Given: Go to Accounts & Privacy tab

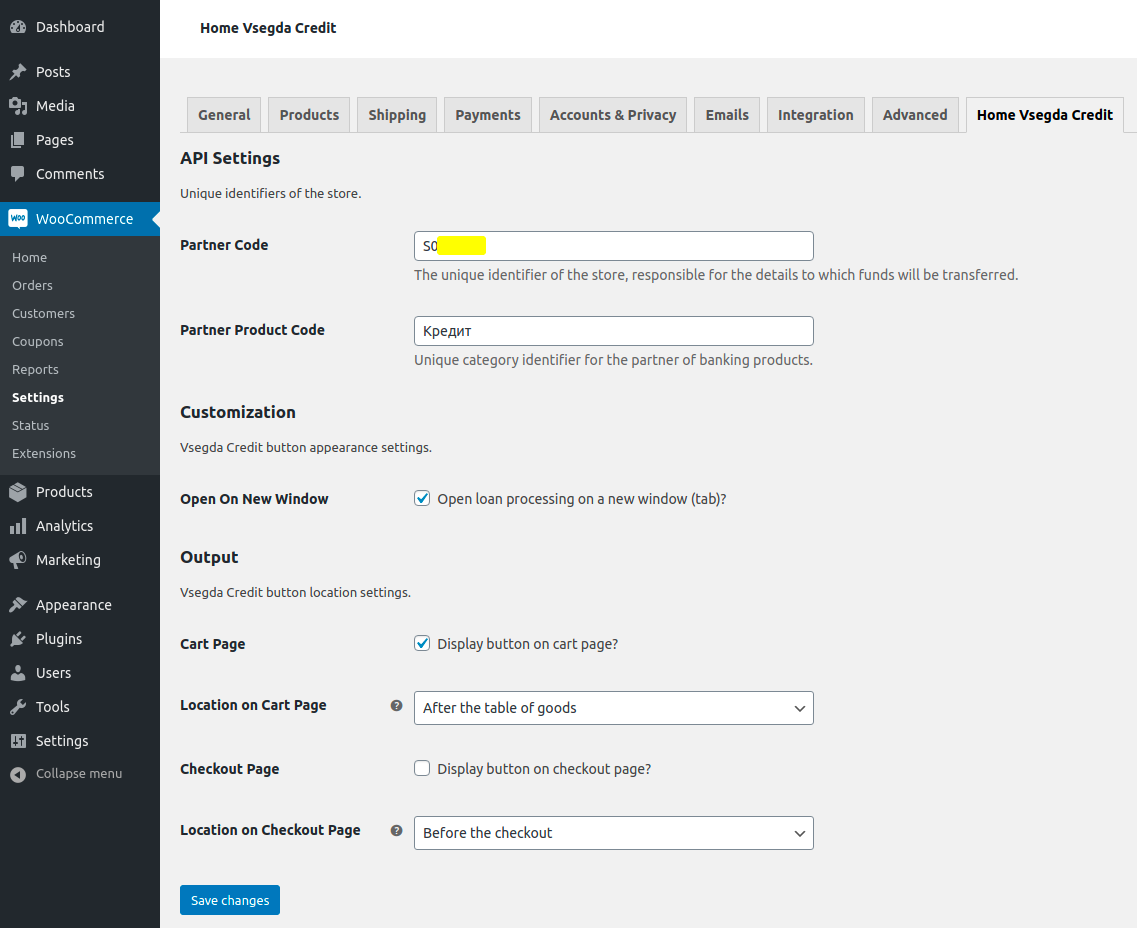Looking at the screenshot, I should tap(613, 115).
